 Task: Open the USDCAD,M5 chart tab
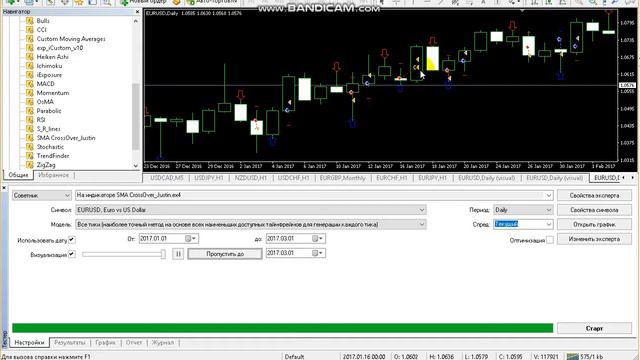tap(167, 178)
